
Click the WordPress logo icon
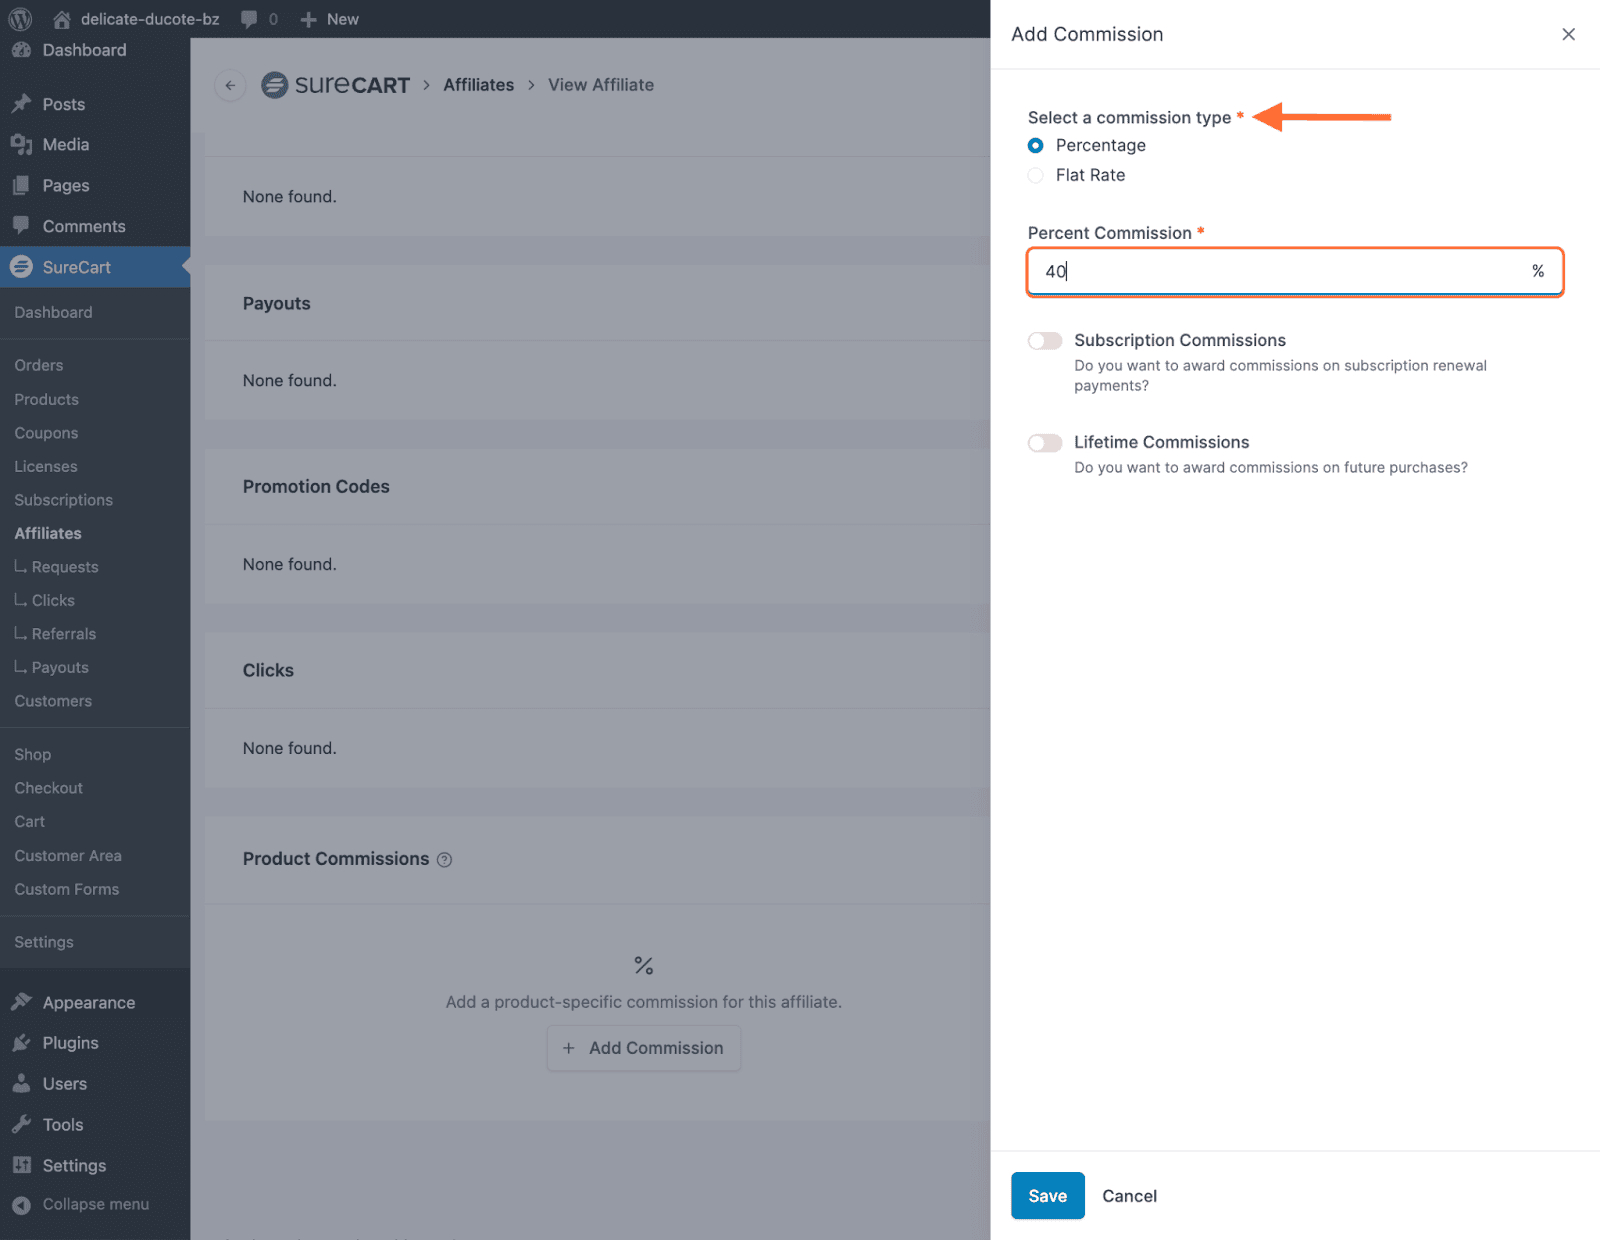[20, 19]
